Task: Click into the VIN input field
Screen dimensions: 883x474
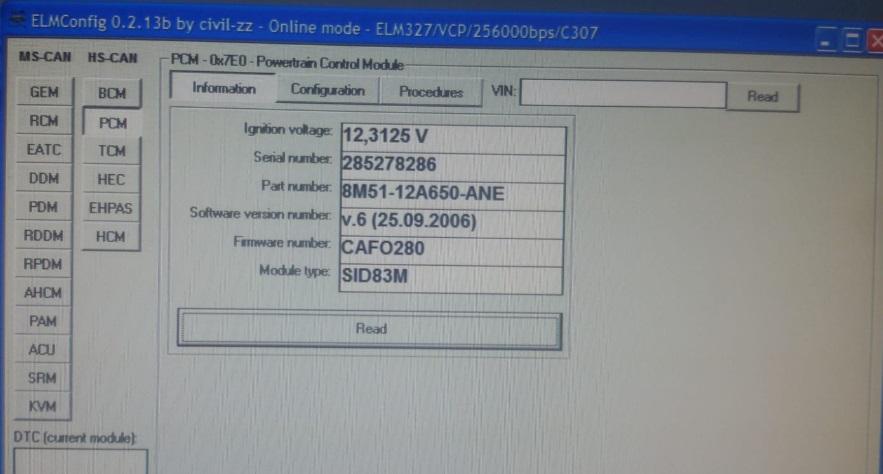Action: pyautogui.click(x=623, y=94)
